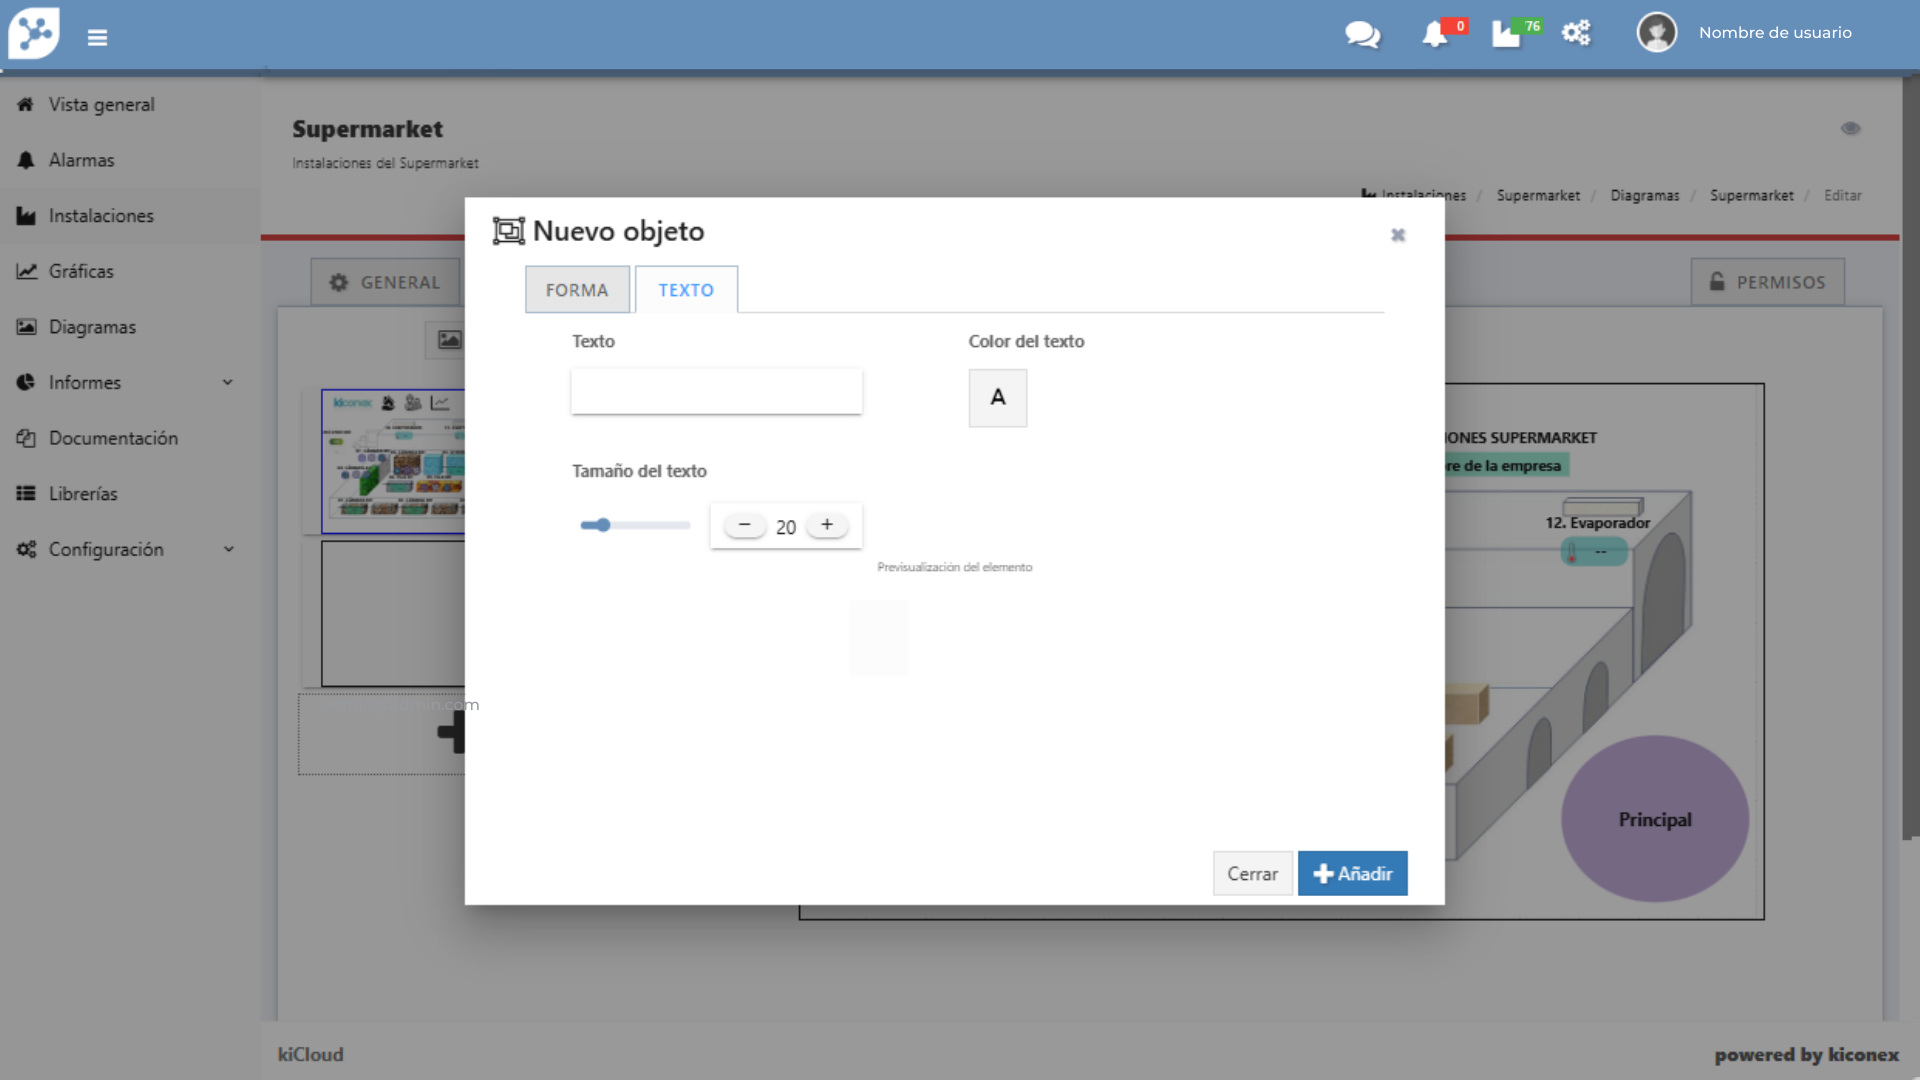Expand the Configuración menu chevron
This screenshot has height=1080, width=1920.
(x=228, y=549)
